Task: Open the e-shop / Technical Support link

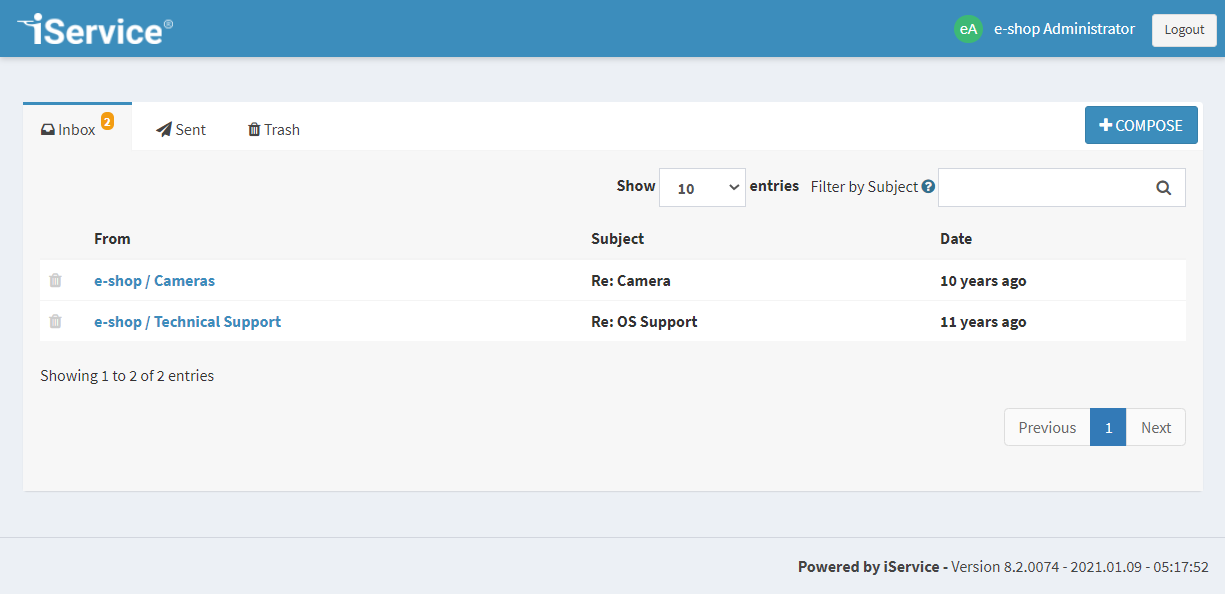Action: click(x=187, y=322)
